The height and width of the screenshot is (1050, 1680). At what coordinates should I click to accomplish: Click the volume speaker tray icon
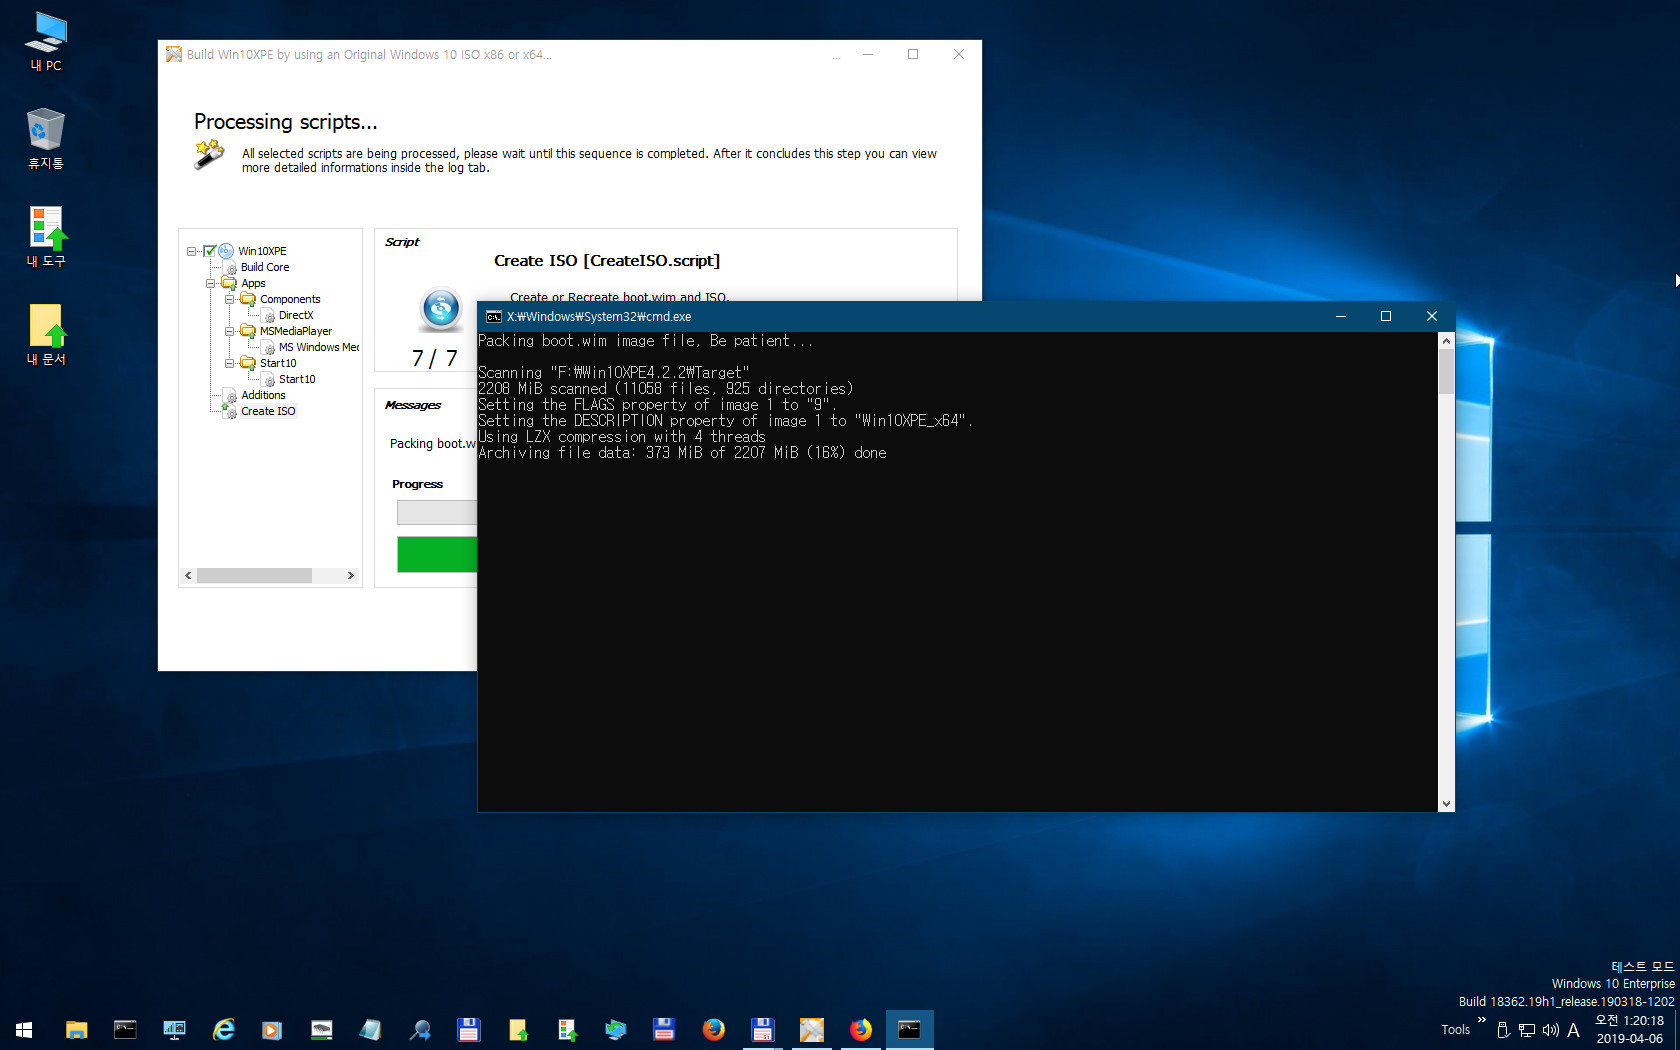(1550, 1030)
